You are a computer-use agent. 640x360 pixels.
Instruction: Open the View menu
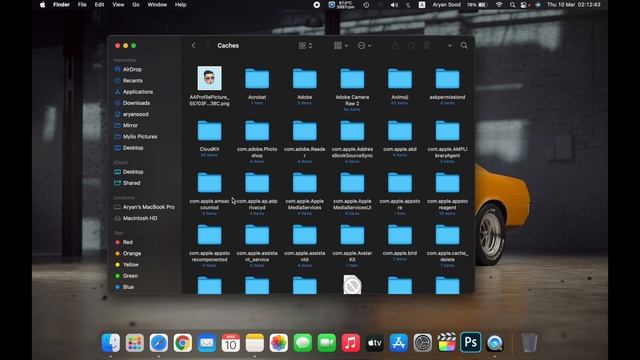tap(118, 5)
